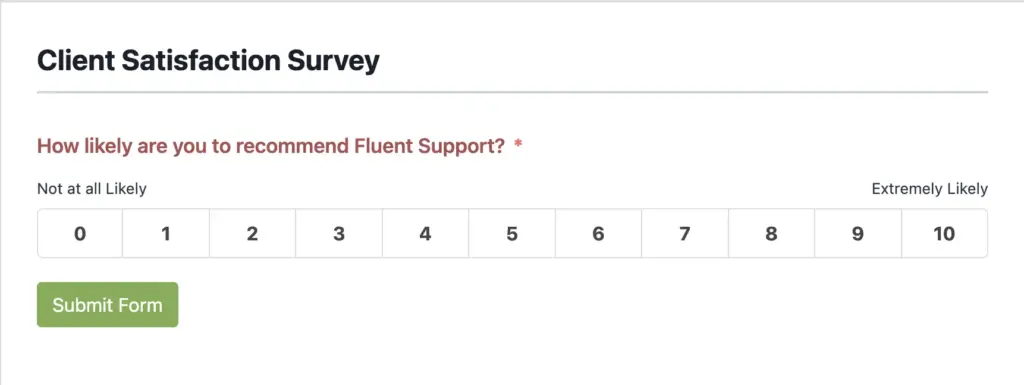The width and height of the screenshot is (1024, 385).
Task: Select the 3 rating option
Action: pos(339,234)
